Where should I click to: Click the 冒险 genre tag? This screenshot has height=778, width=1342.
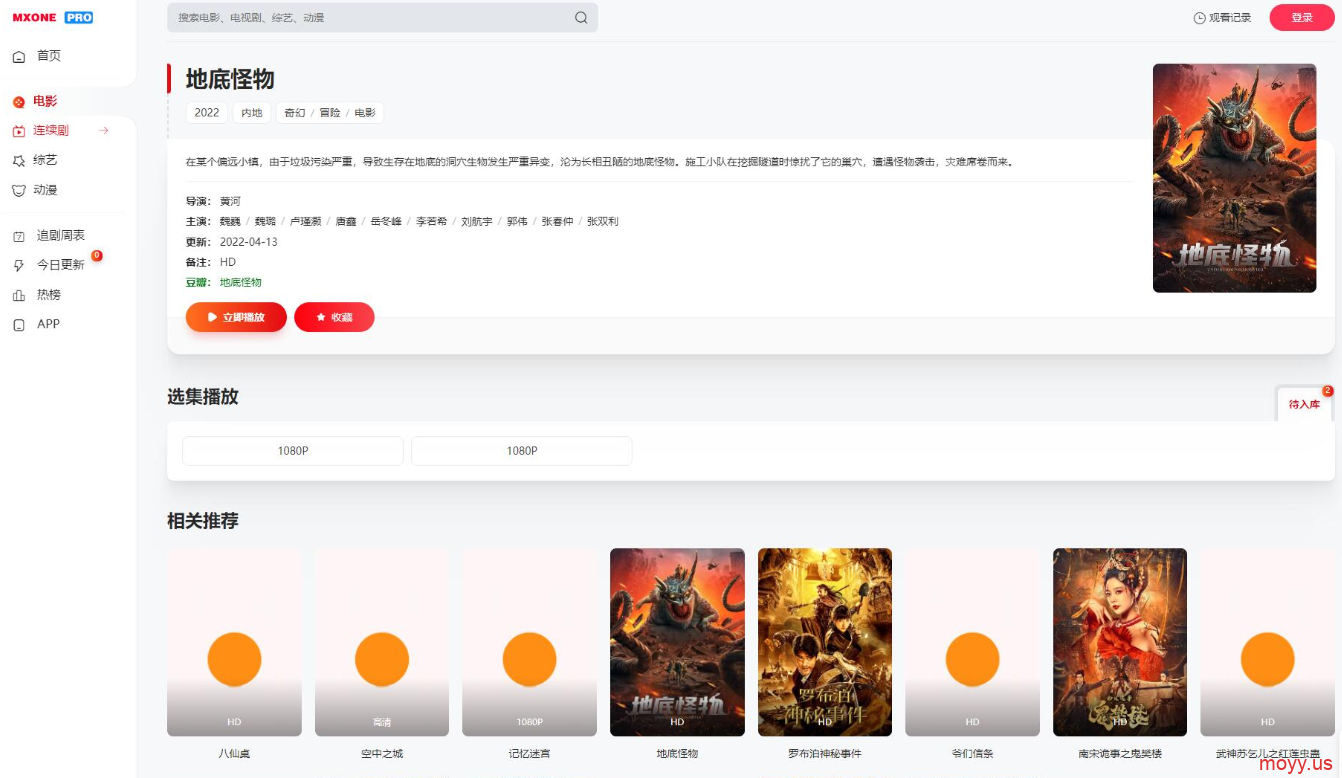330,113
